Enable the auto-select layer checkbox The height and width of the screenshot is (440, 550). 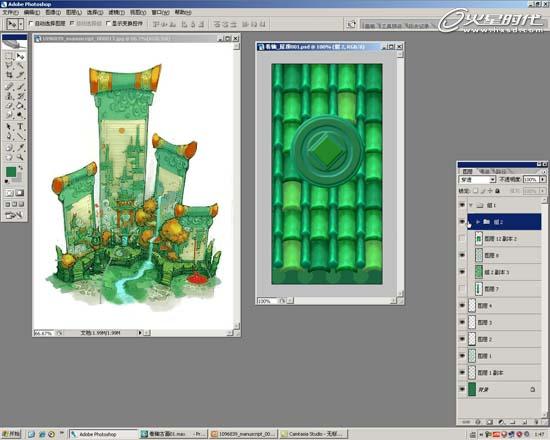[31, 24]
